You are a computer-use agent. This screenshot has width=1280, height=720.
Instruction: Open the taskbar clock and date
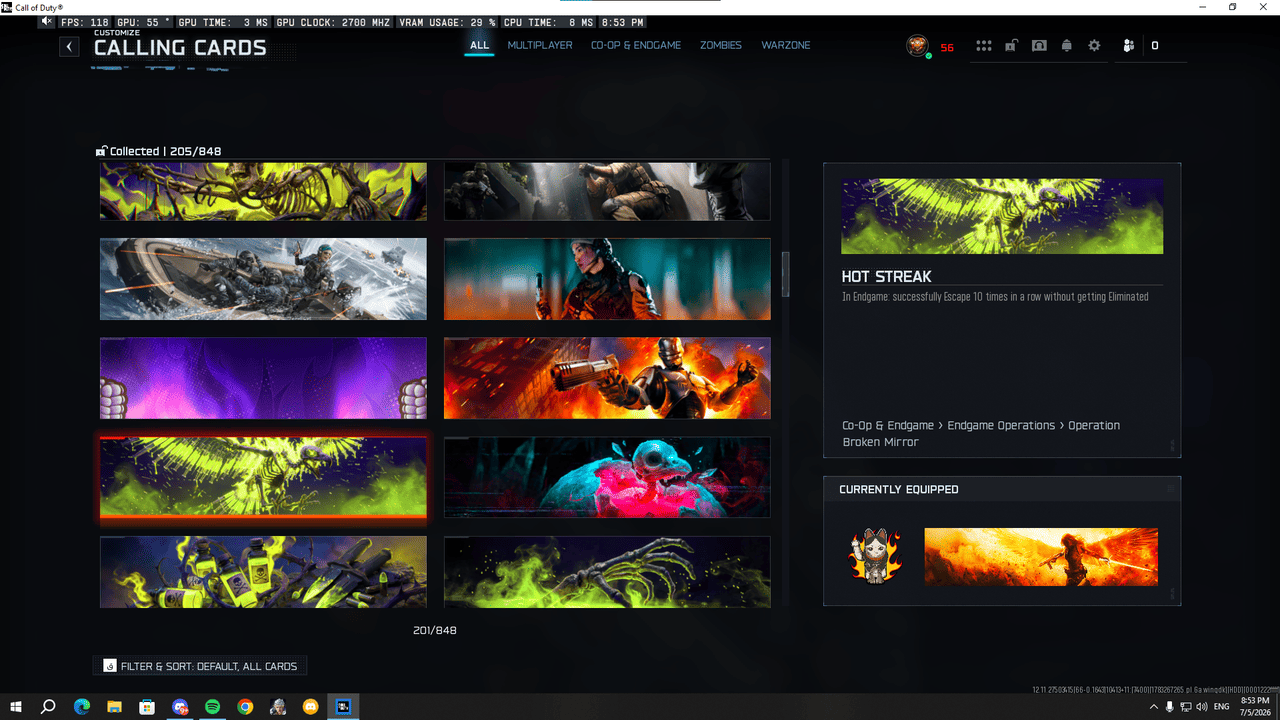point(1254,707)
